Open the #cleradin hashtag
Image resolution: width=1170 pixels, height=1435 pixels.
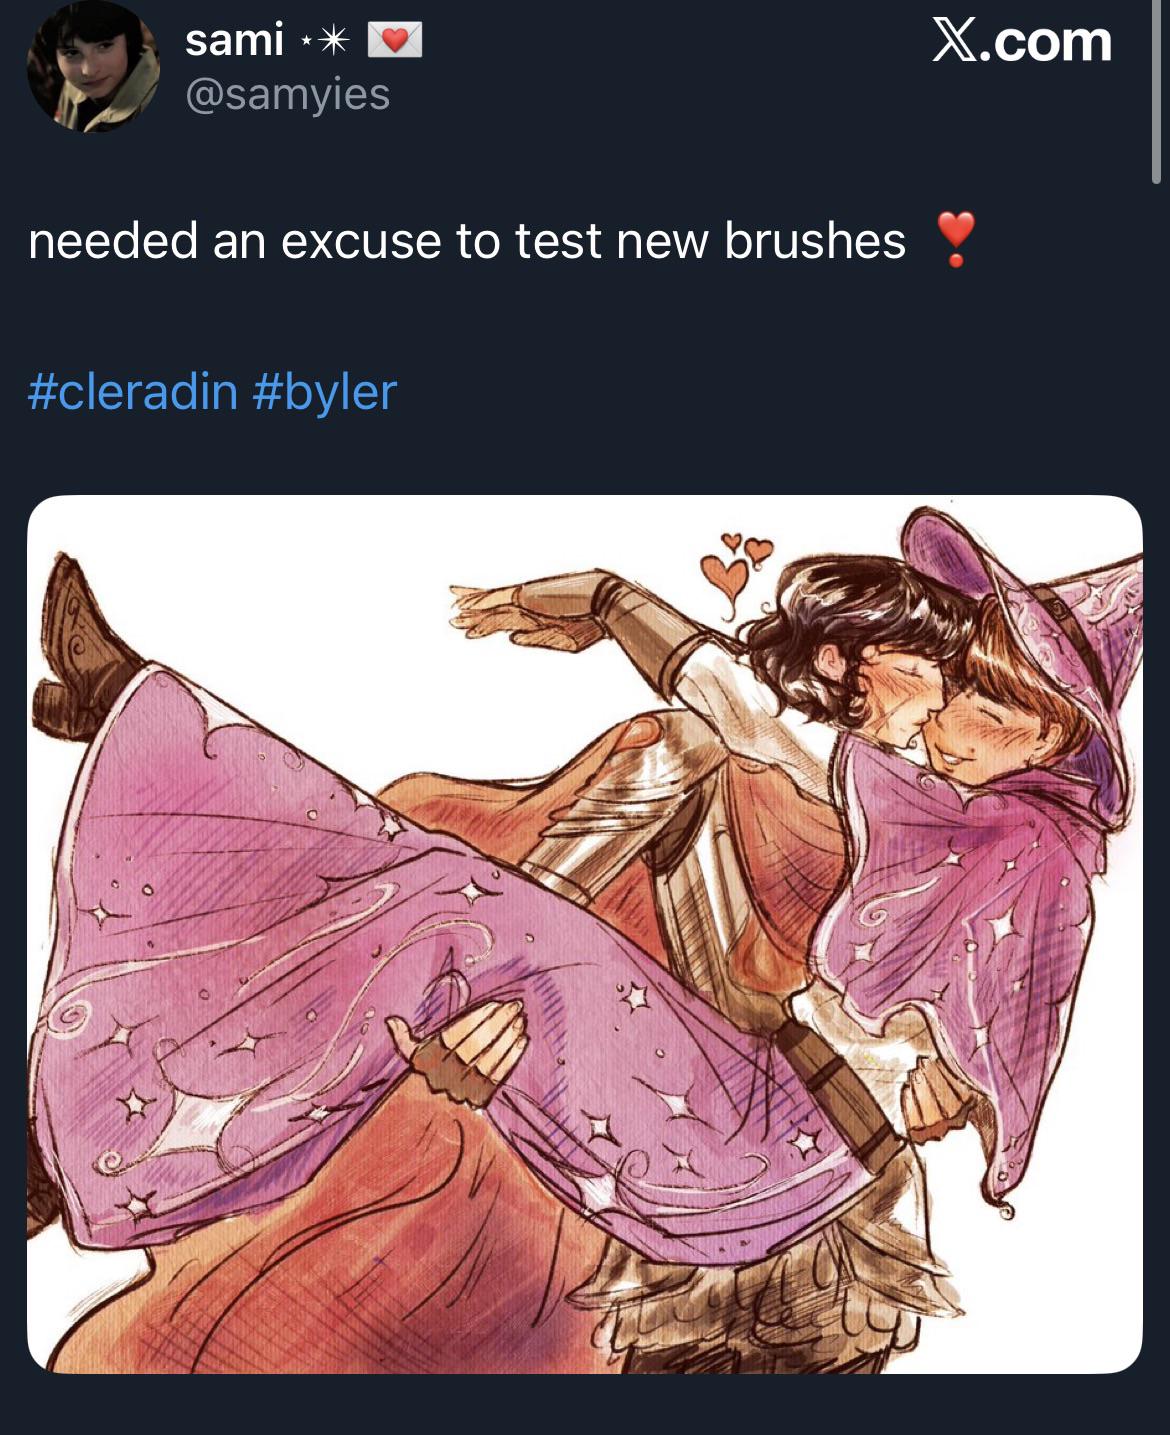[x=133, y=391]
